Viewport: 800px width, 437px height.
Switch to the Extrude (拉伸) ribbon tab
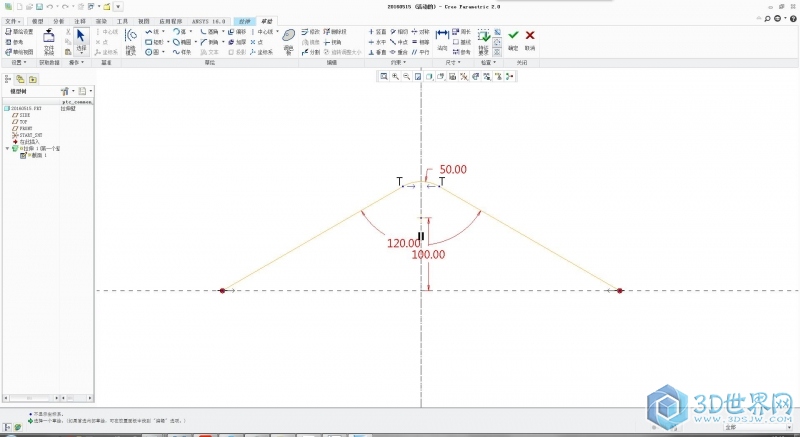click(x=244, y=21)
